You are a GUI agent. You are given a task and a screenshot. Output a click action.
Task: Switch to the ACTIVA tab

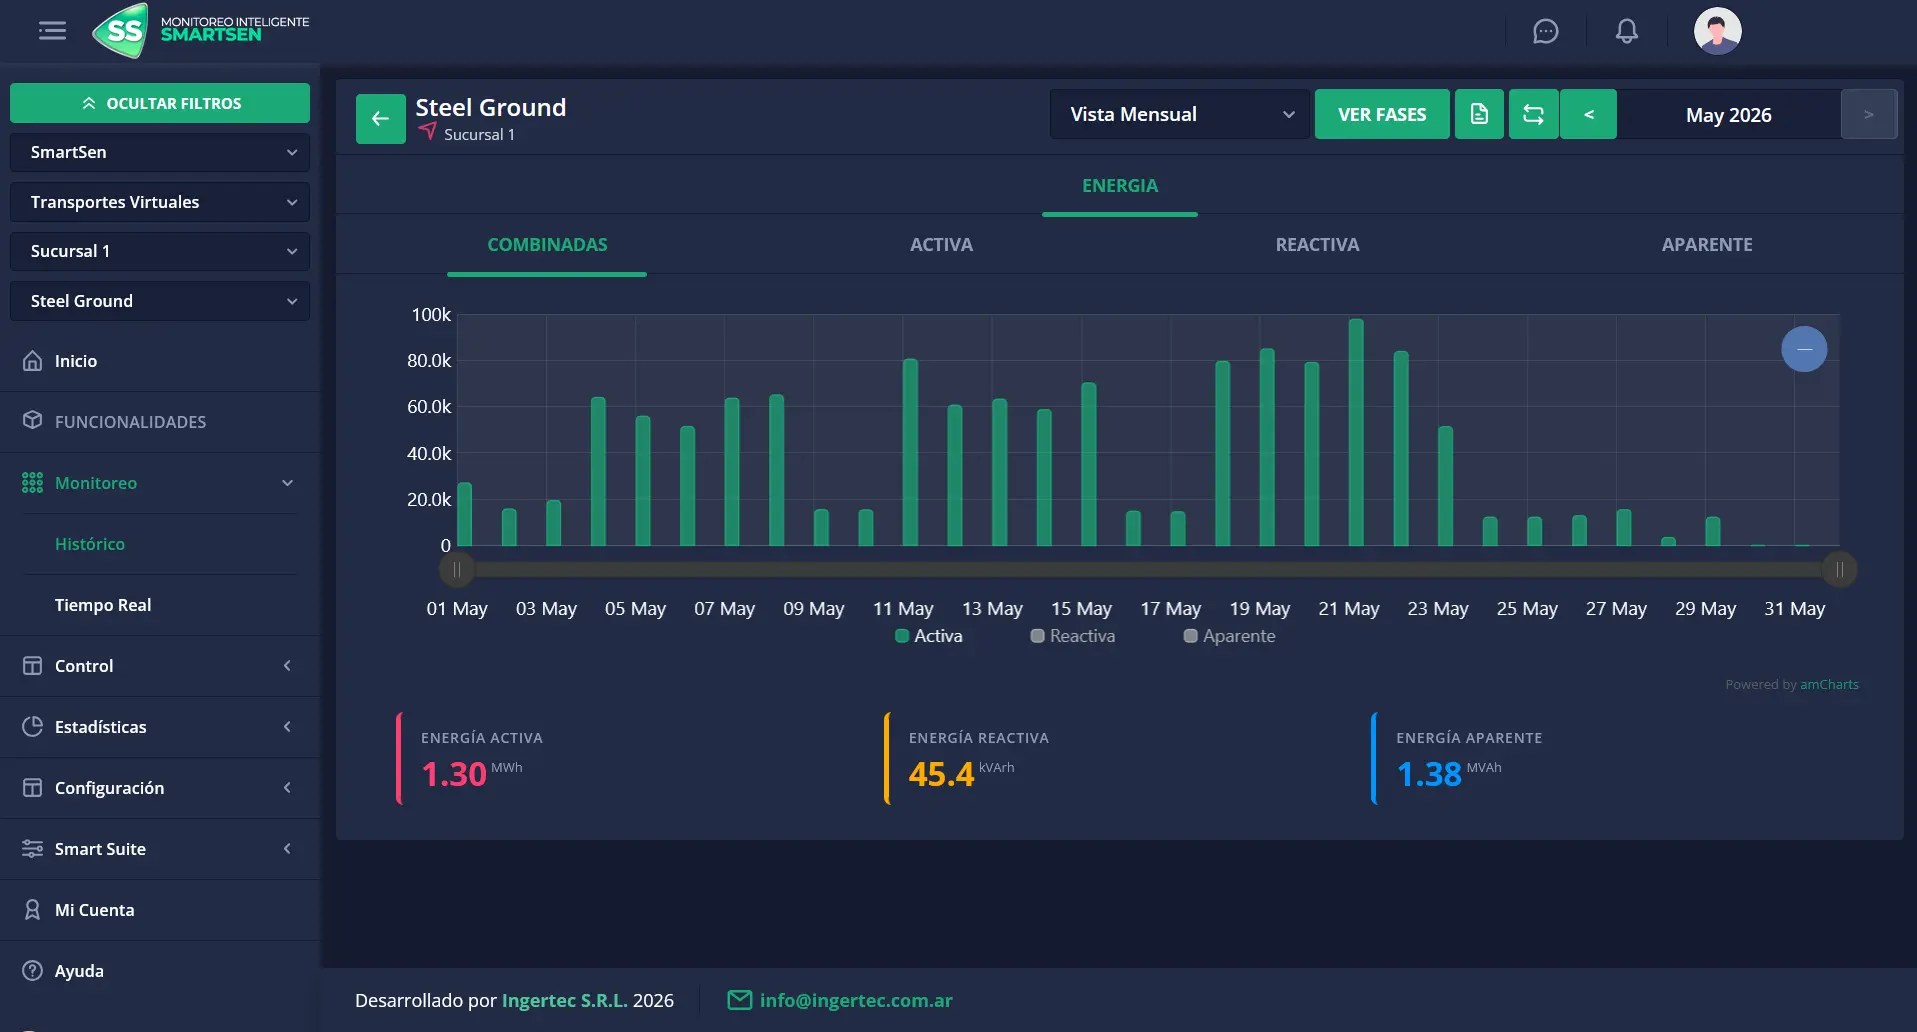tap(941, 245)
